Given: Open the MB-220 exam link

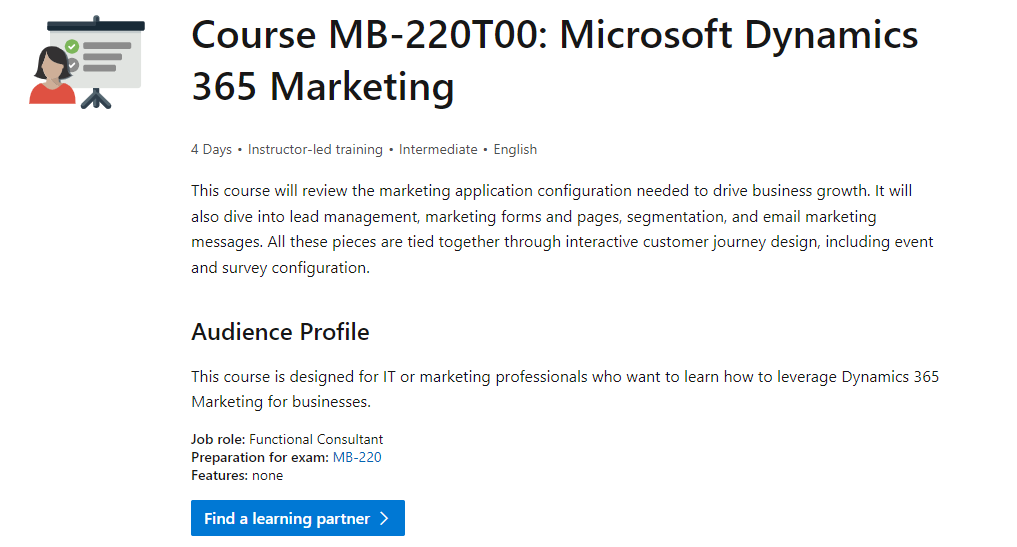Looking at the screenshot, I should click(x=357, y=457).
